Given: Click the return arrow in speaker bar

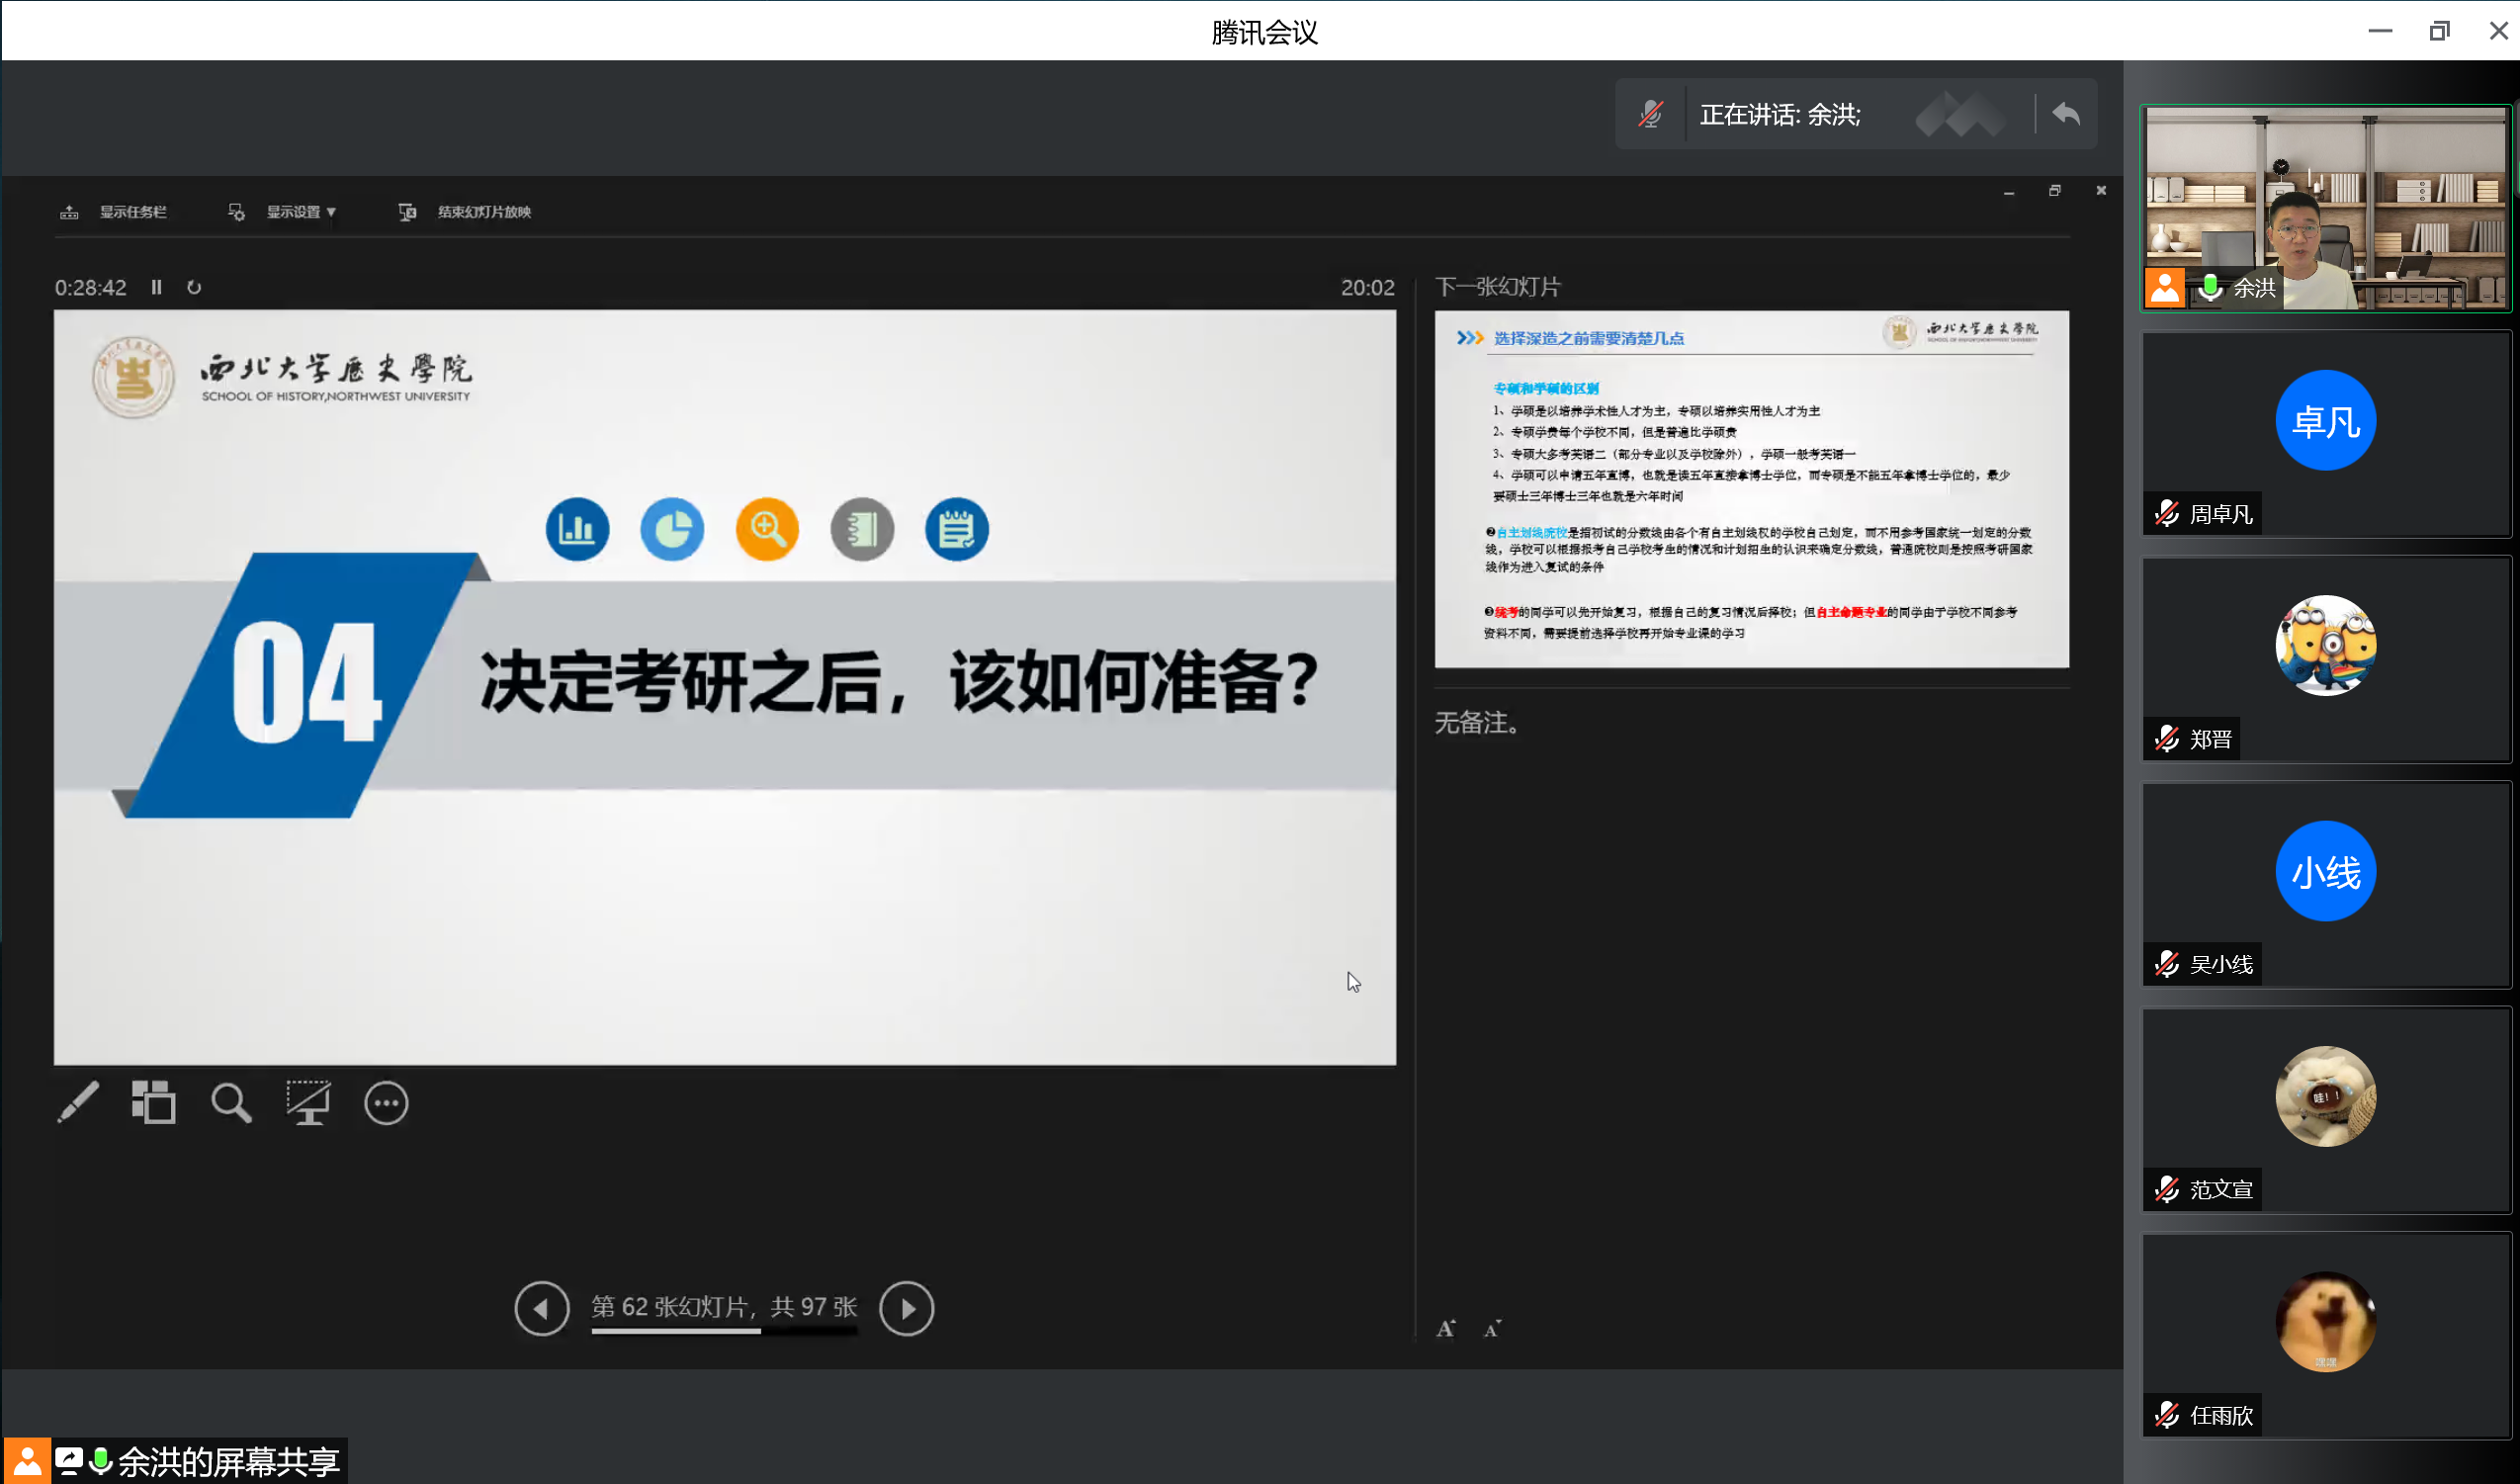Looking at the screenshot, I should point(2066,114).
